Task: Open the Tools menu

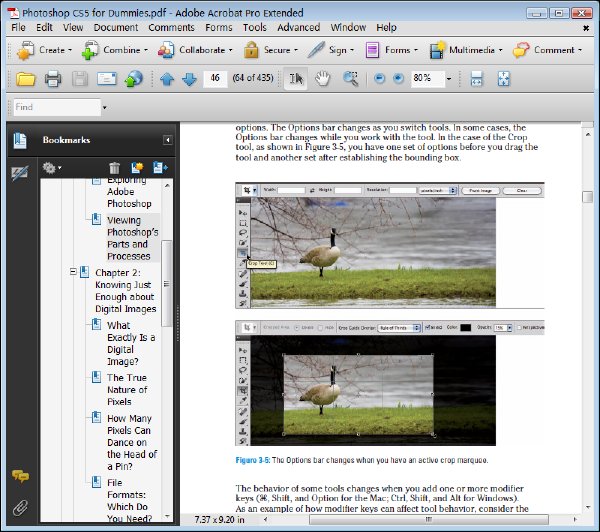Action: [254, 28]
